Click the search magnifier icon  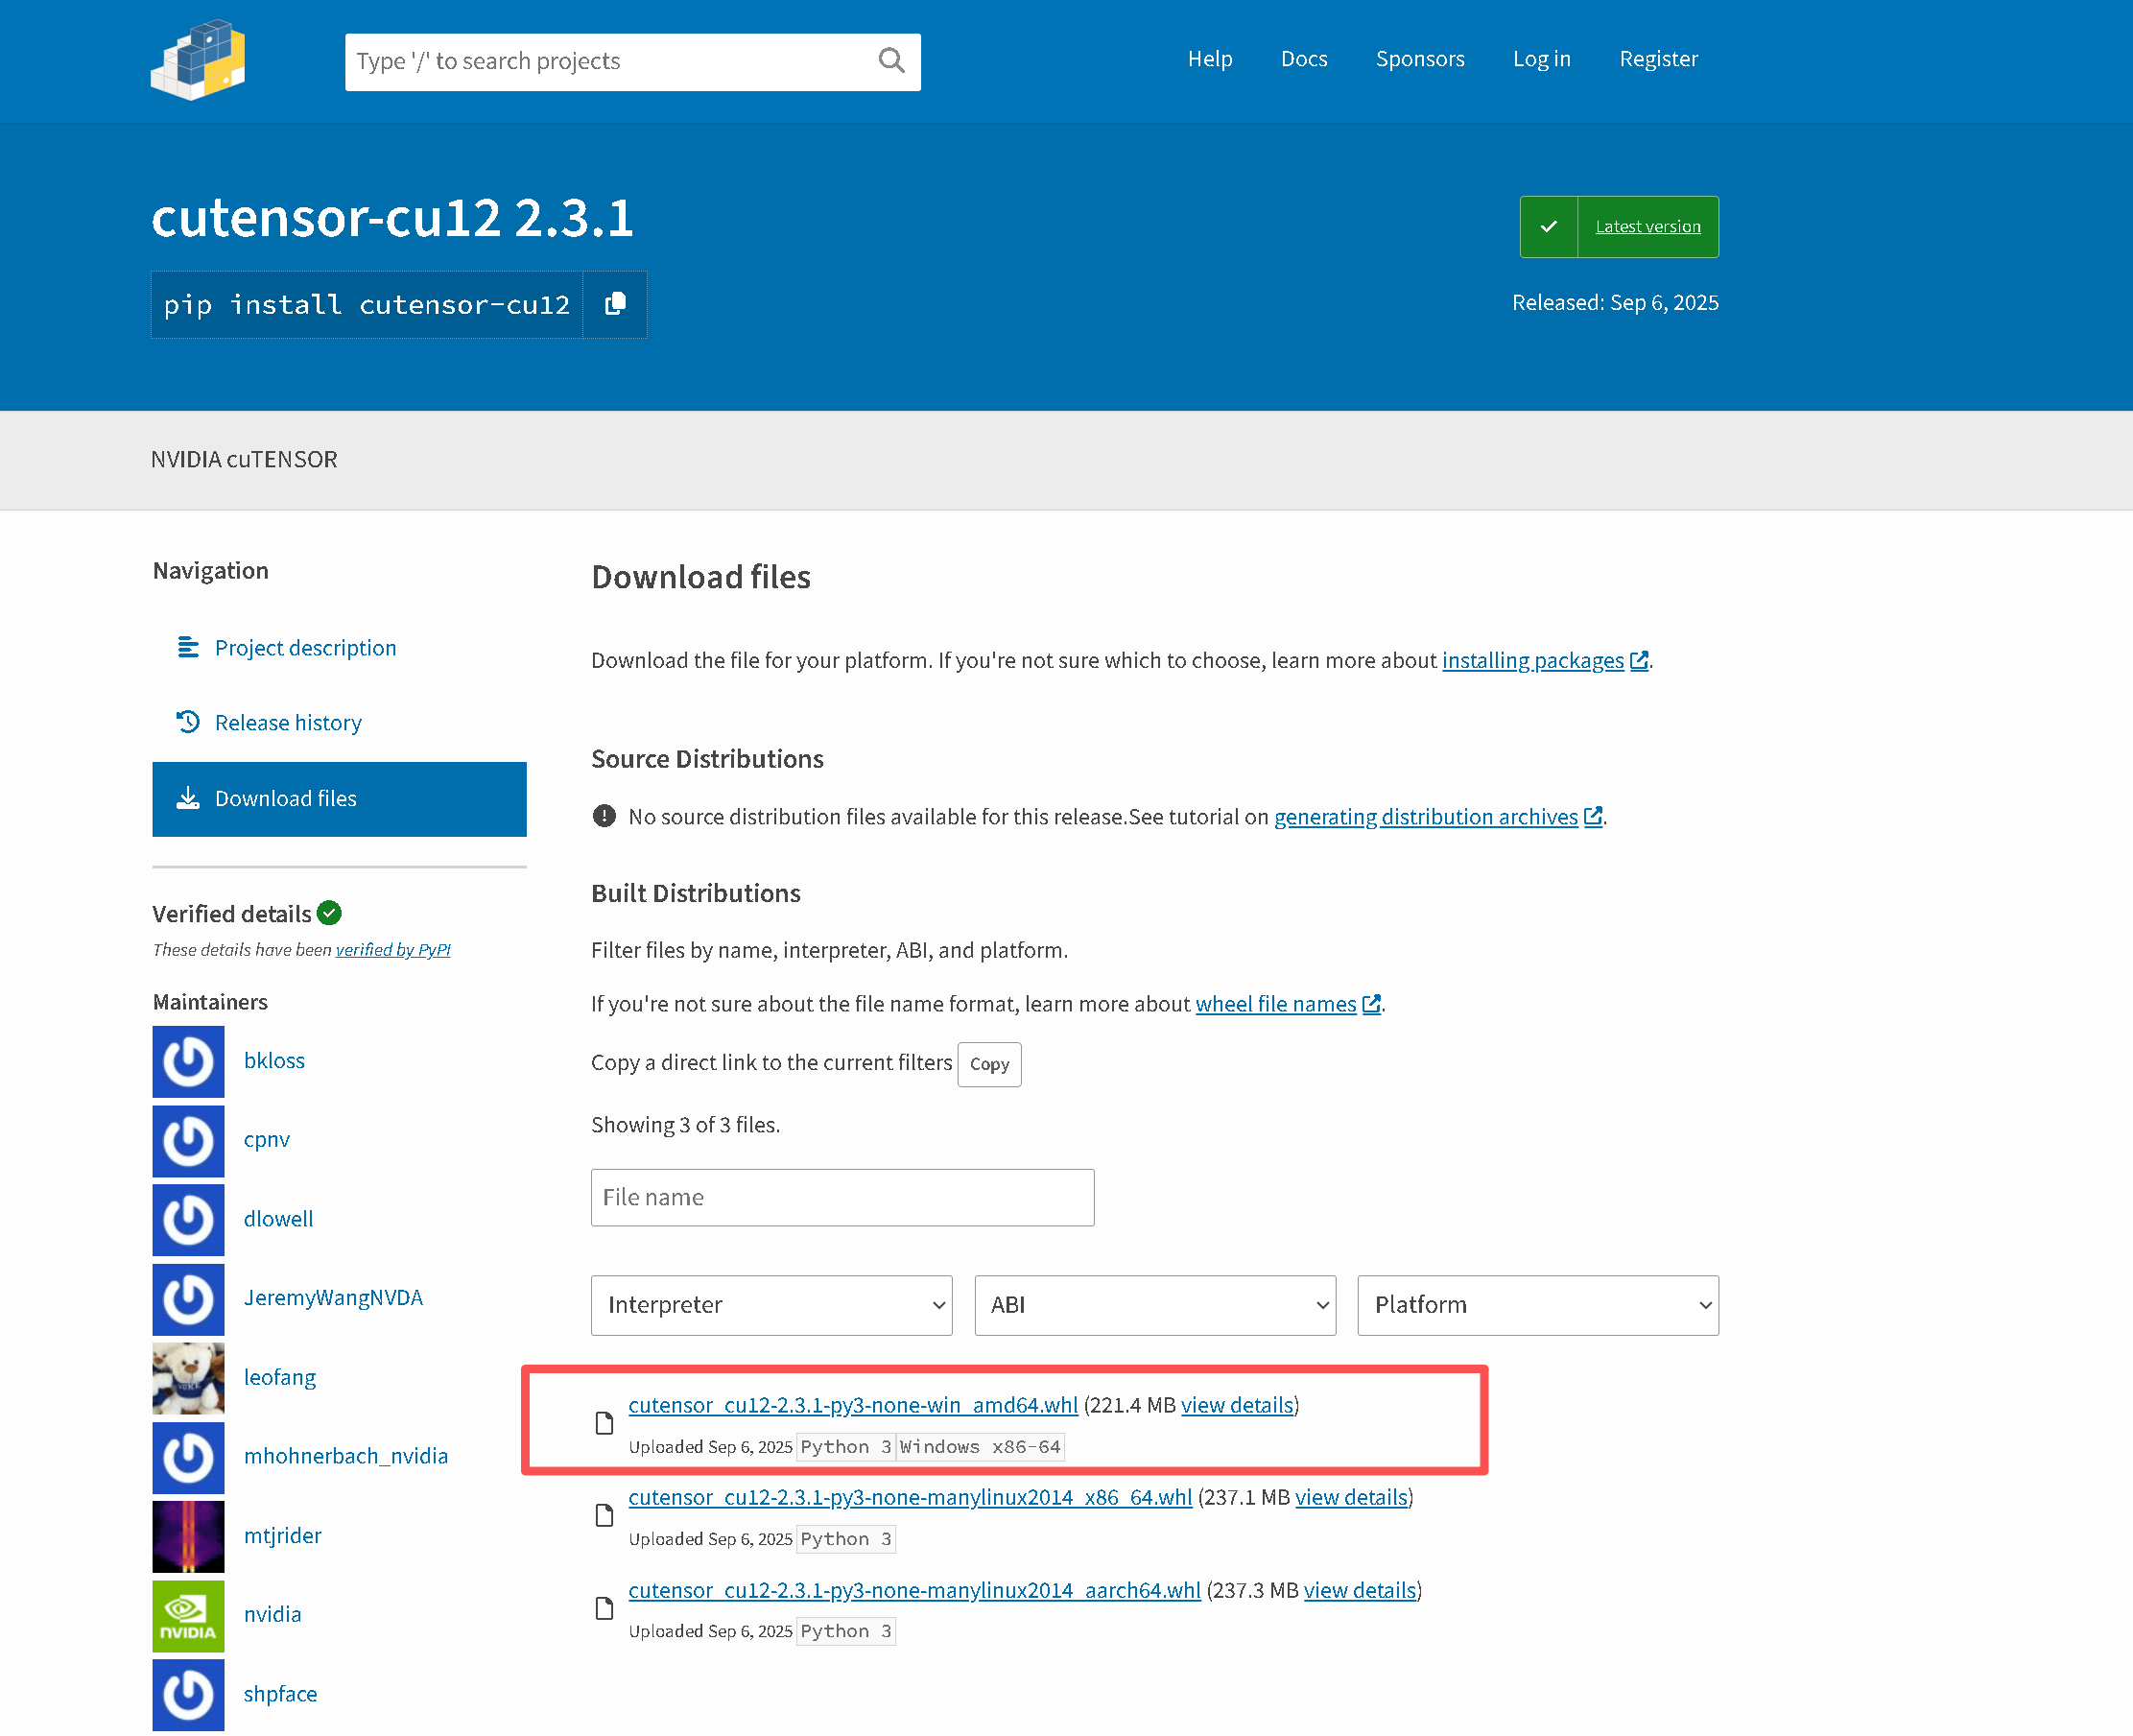point(890,61)
